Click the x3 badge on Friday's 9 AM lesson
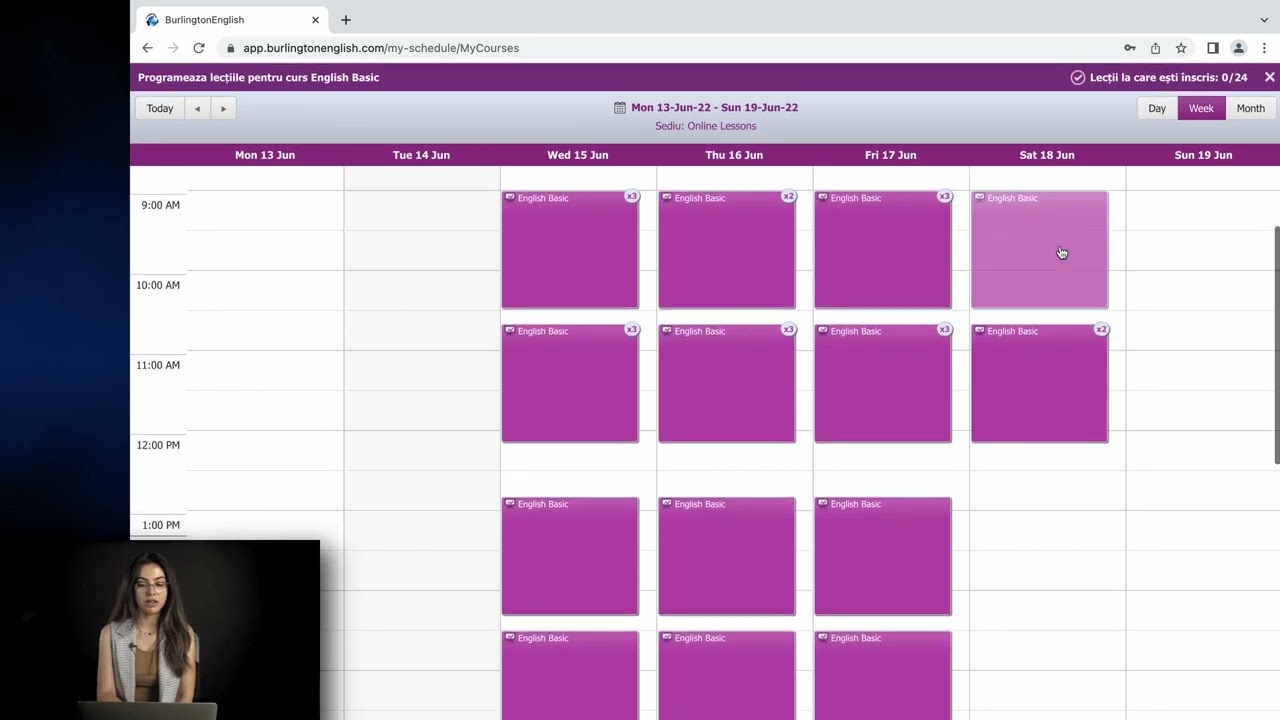1280x720 pixels. tap(945, 196)
